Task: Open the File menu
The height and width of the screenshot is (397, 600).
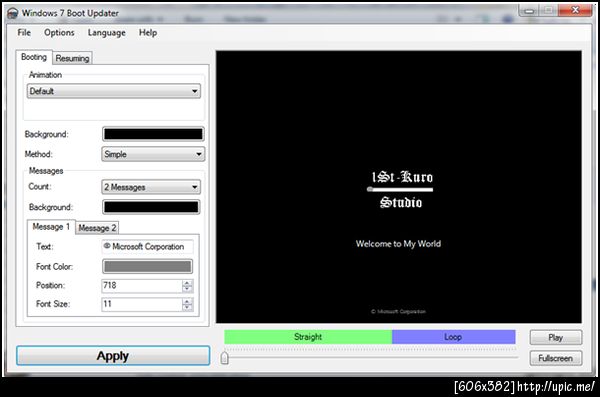Action: pos(24,33)
